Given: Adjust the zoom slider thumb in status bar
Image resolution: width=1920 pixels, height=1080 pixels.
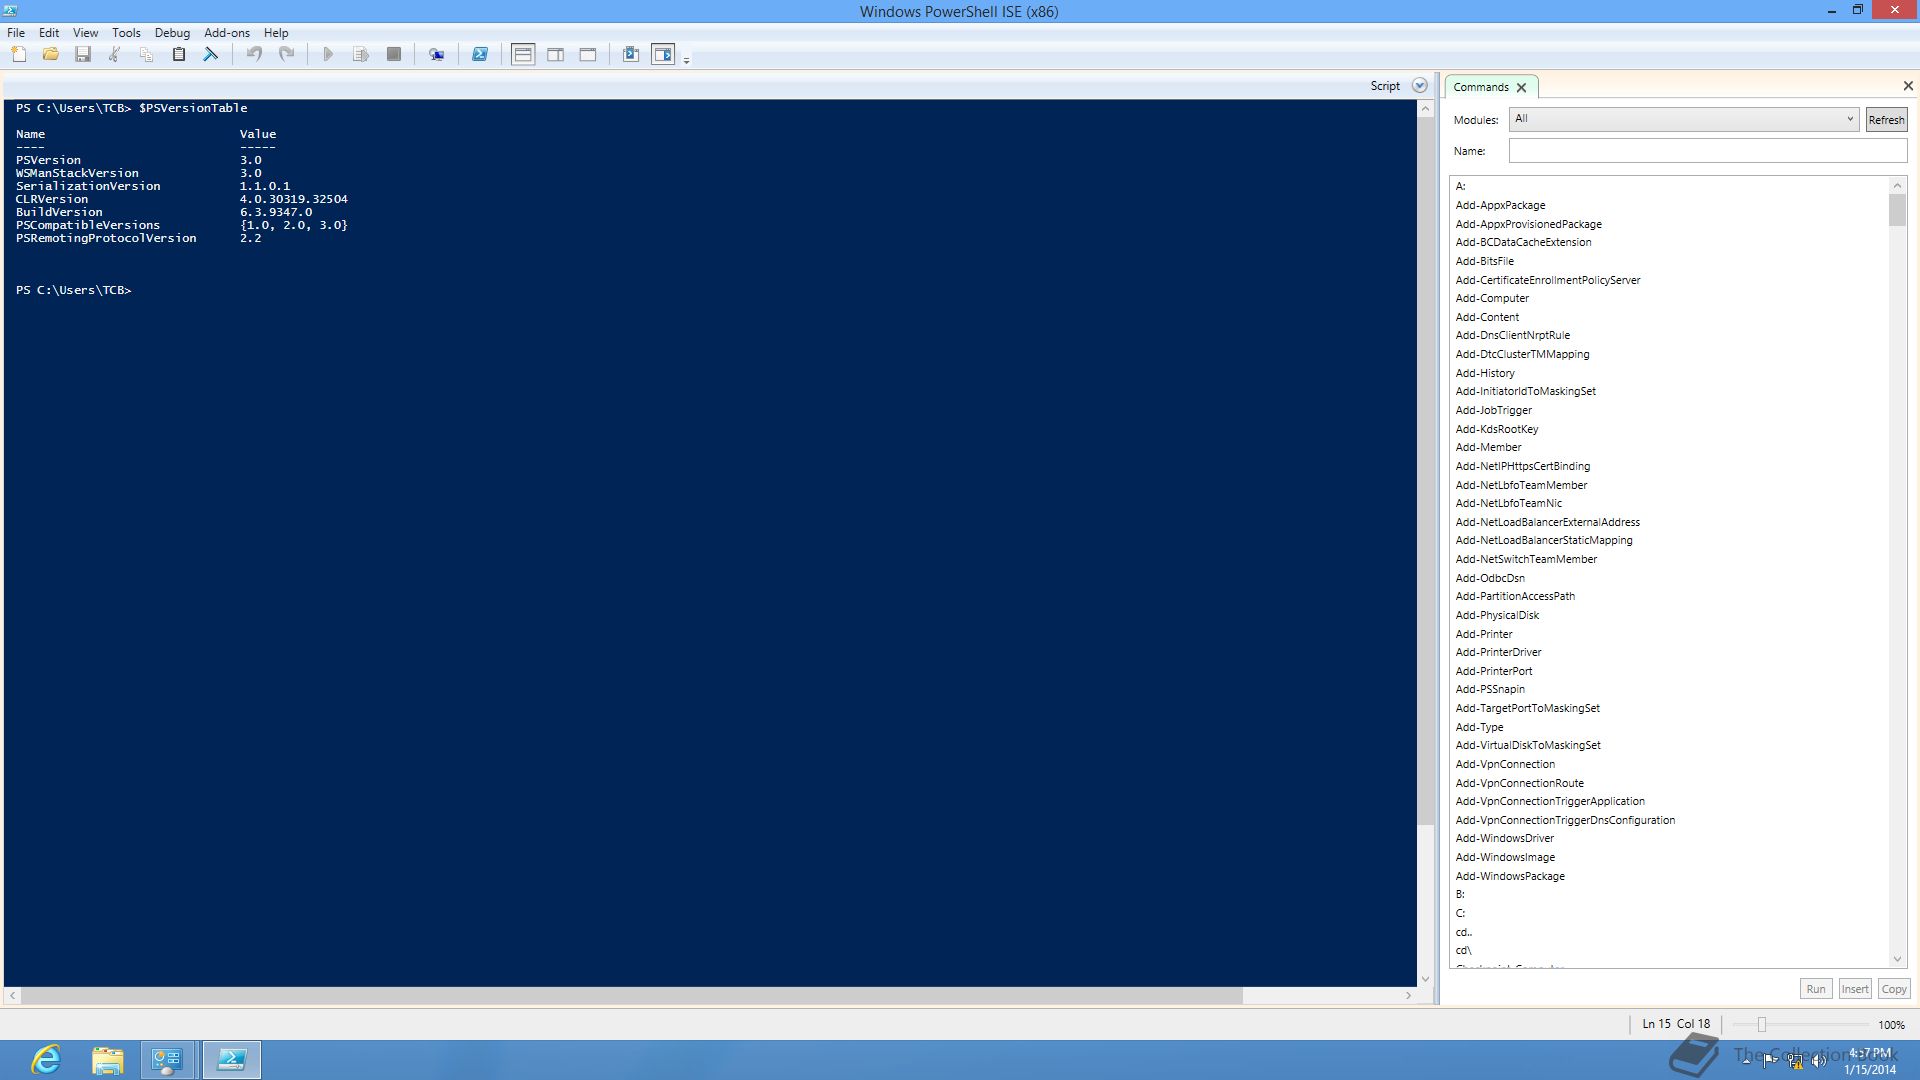Looking at the screenshot, I should click(x=1762, y=1025).
